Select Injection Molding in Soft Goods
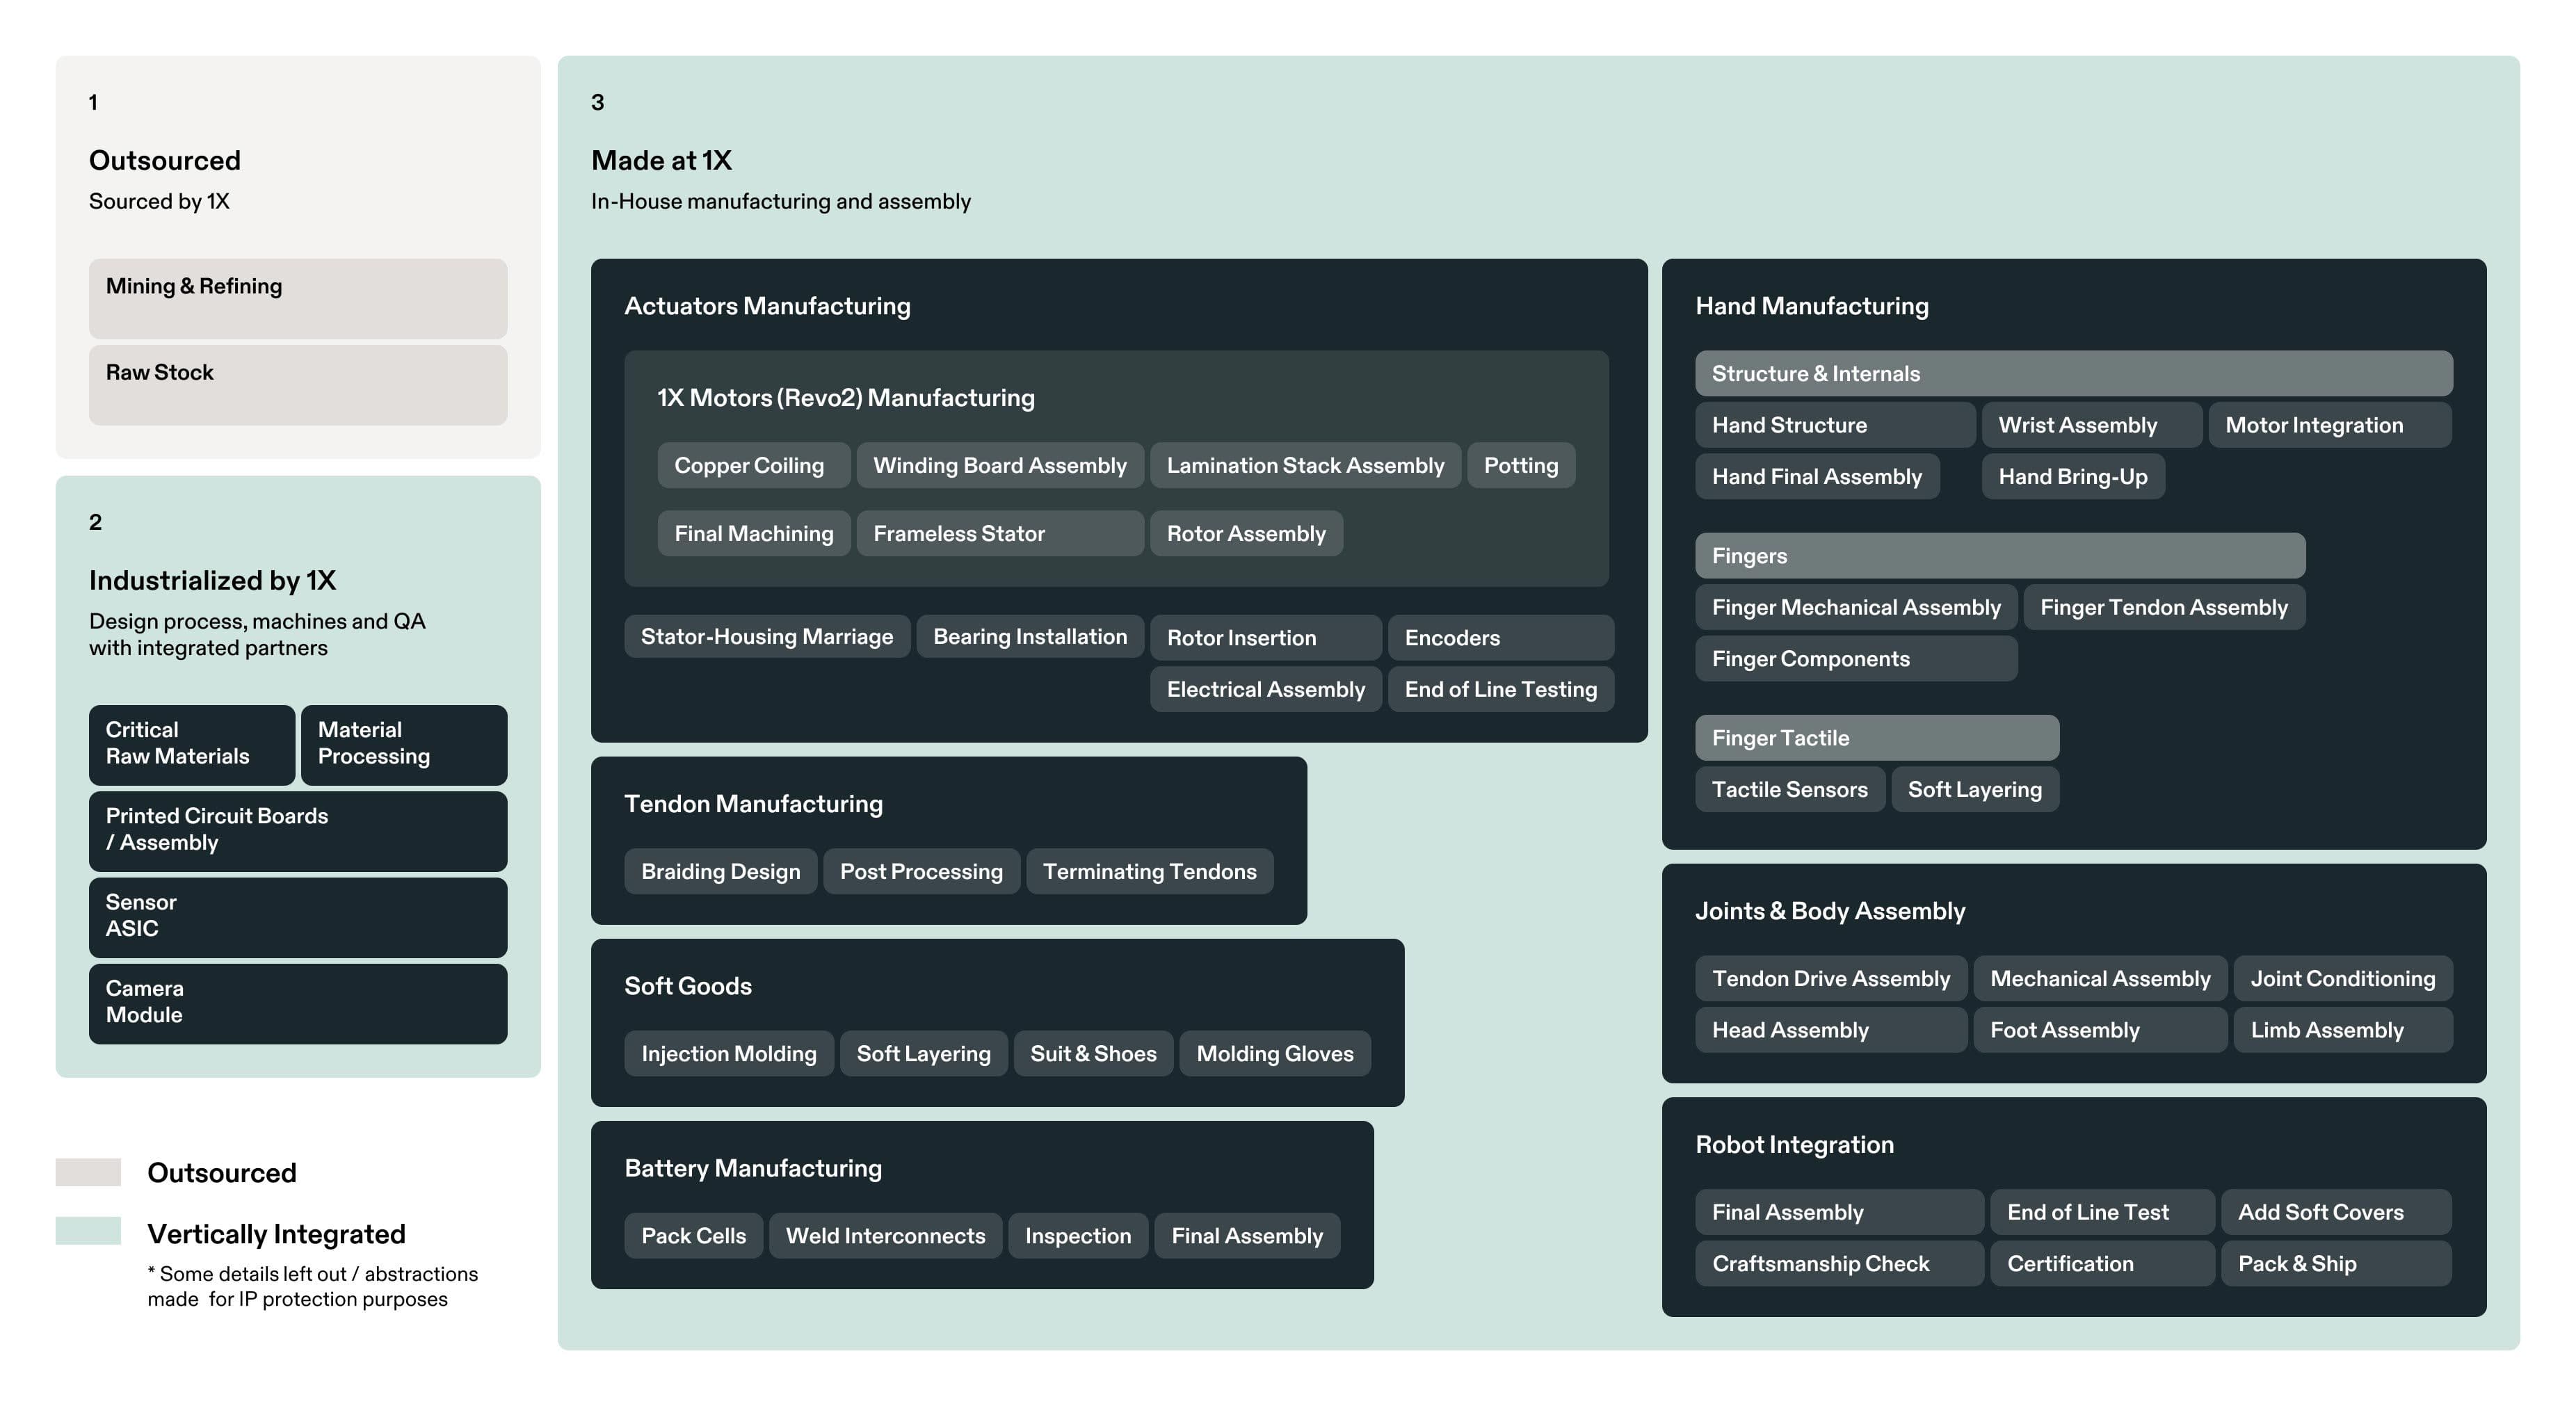The width and height of the screenshot is (2576, 1406). click(728, 1053)
